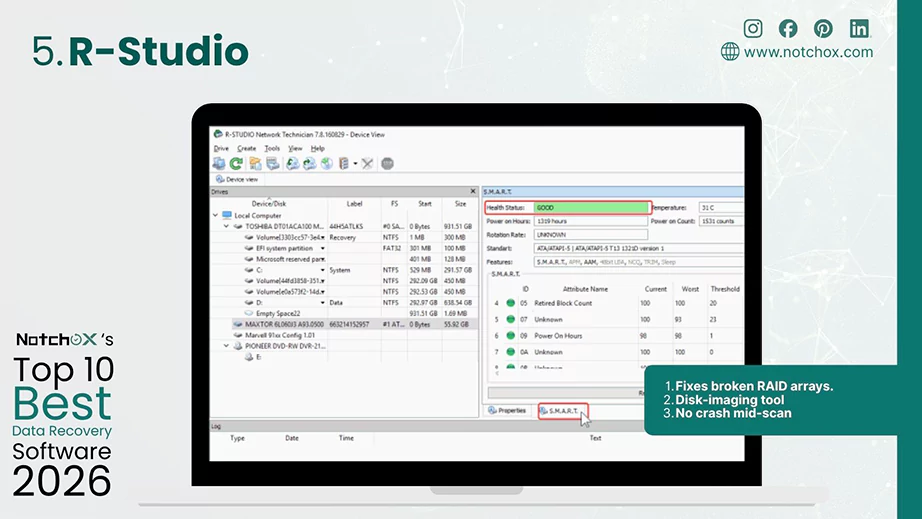922x519 pixels.
Task: Open the Tools menu
Action: pyautogui.click(x=272, y=148)
